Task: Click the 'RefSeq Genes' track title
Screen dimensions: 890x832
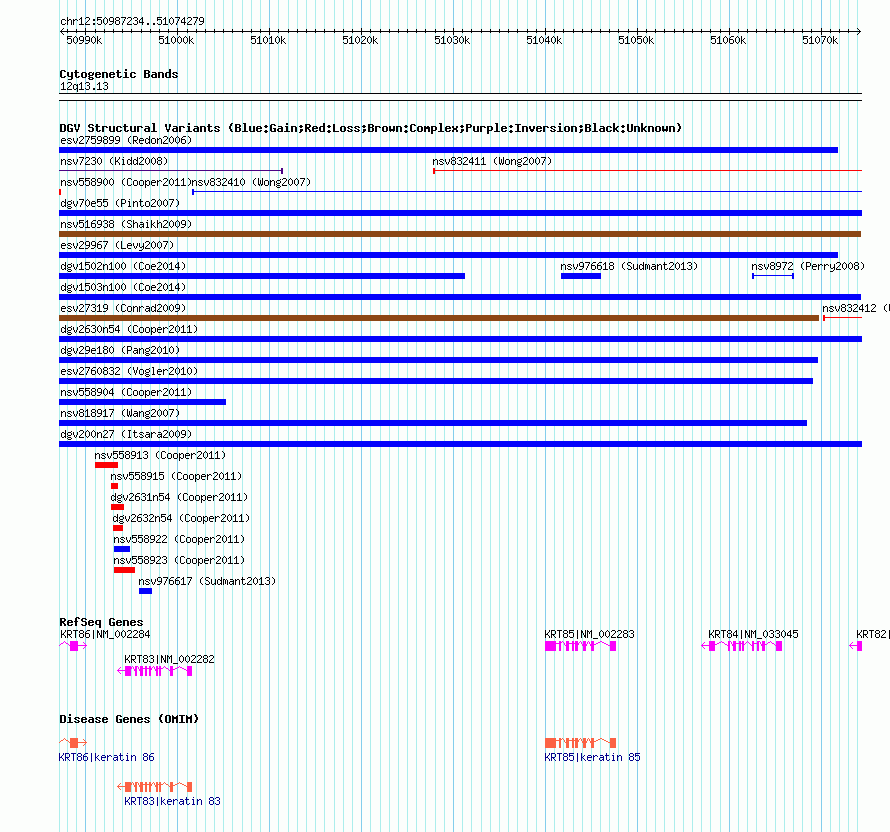Action: [102, 622]
